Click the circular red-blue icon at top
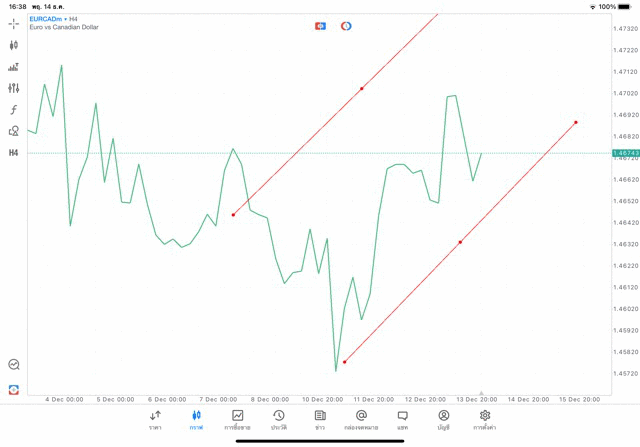The width and height of the screenshot is (640, 447). tap(346, 26)
